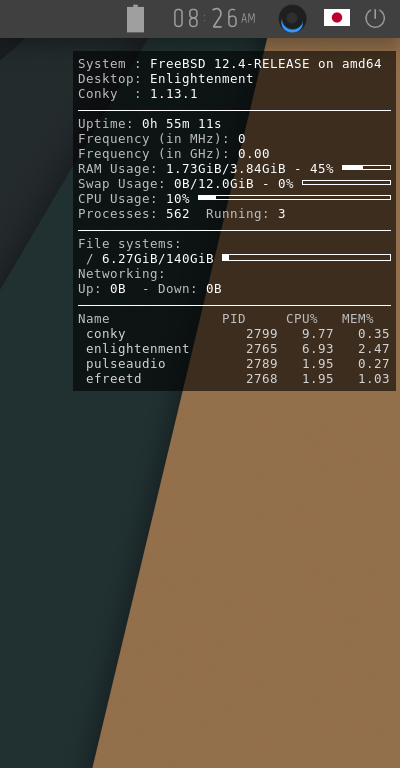Screen dimensions: 400x768
Task: Click PID 2789 in process table
Action: click(262, 364)
